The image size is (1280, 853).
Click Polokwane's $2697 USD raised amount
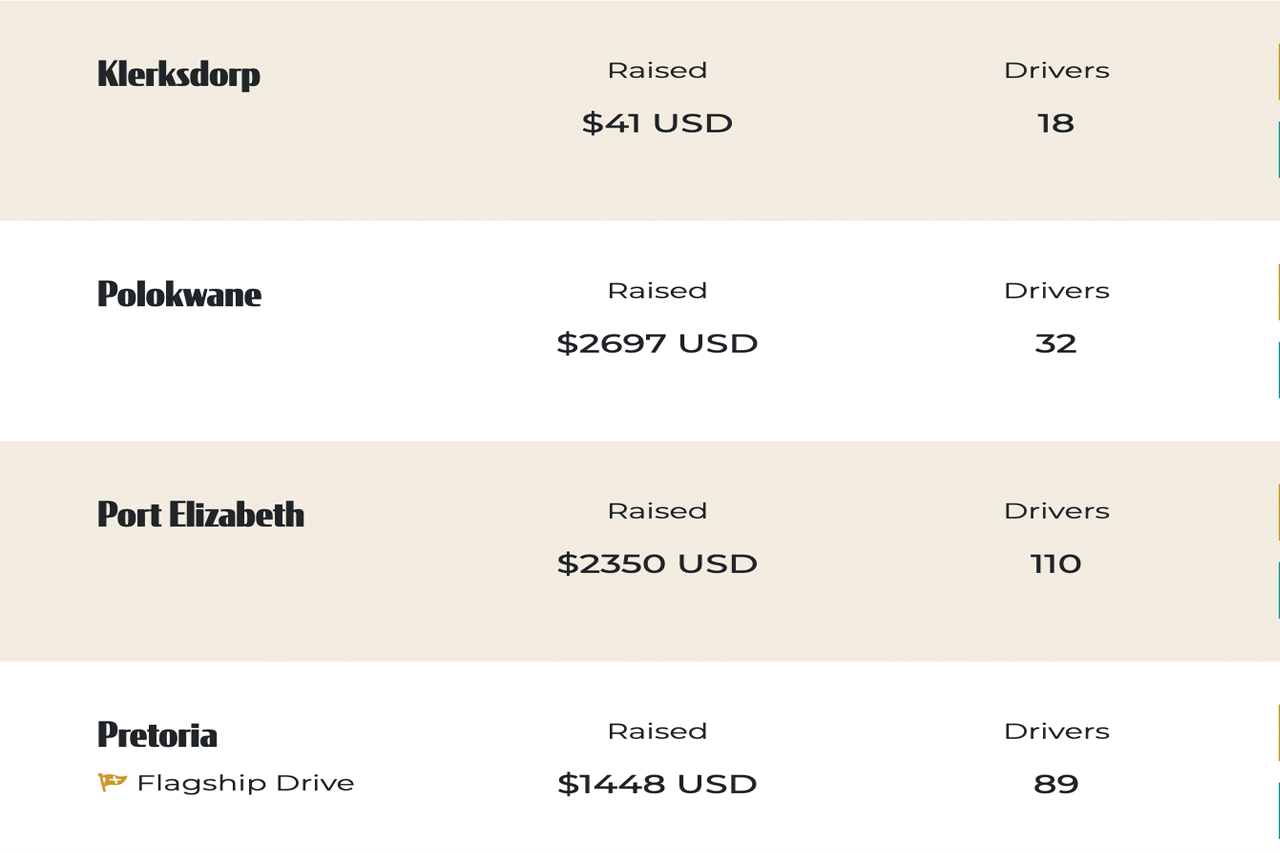[657, 343]
